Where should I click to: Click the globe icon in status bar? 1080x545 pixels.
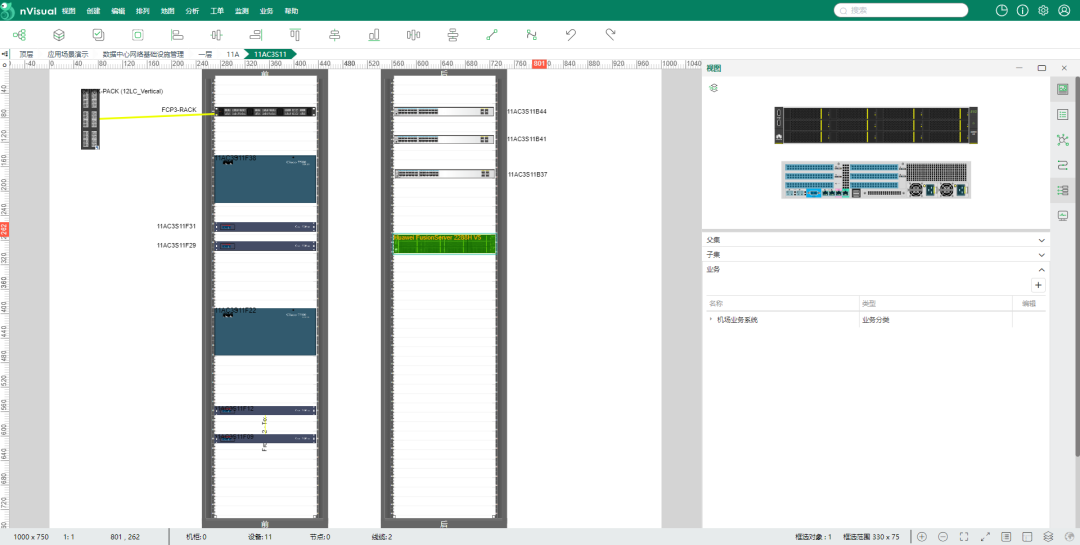tap(1069, 537)
